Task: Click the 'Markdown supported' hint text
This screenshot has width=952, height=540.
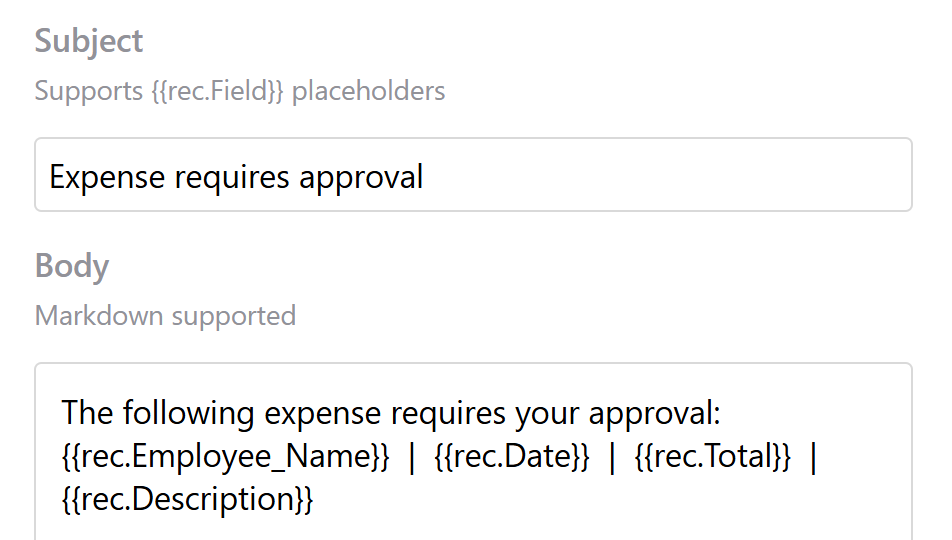Action: pyautogui.click(x=165, y=316)
